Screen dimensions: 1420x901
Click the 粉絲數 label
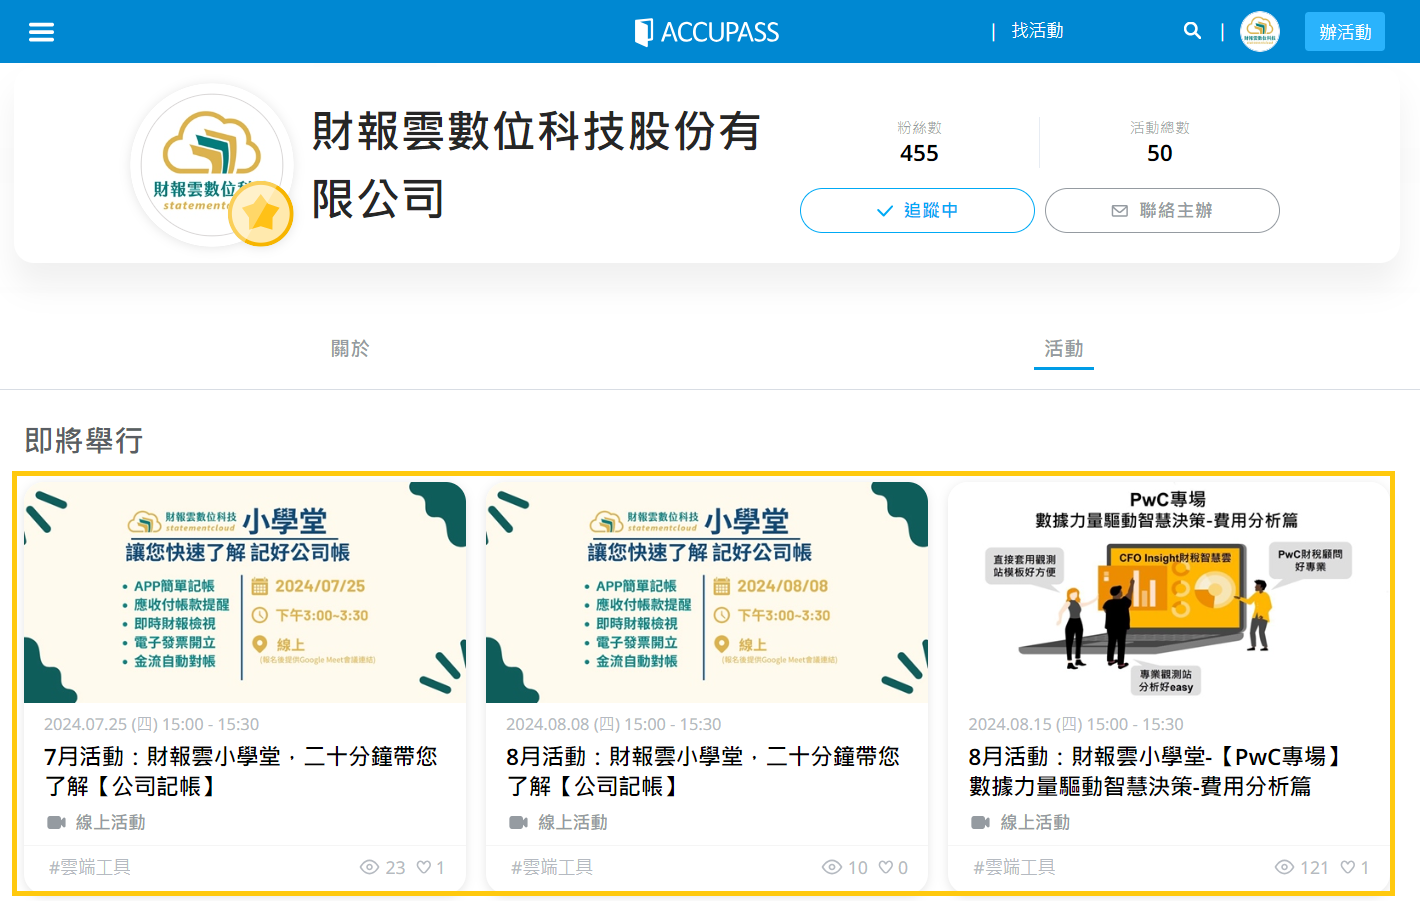tap(919, 127)
